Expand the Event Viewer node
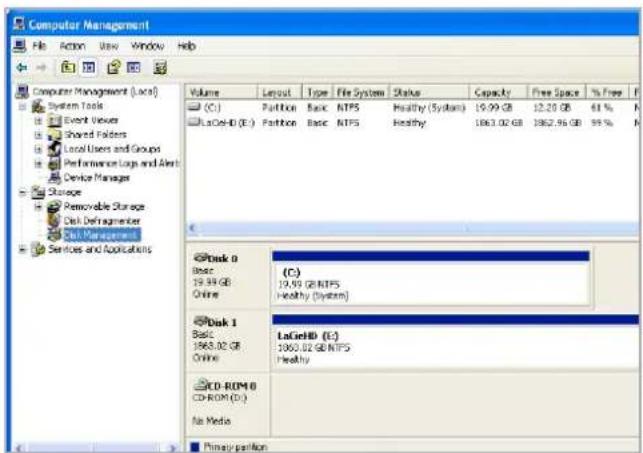This screenshot has width=643, height=453. (38, 121)
